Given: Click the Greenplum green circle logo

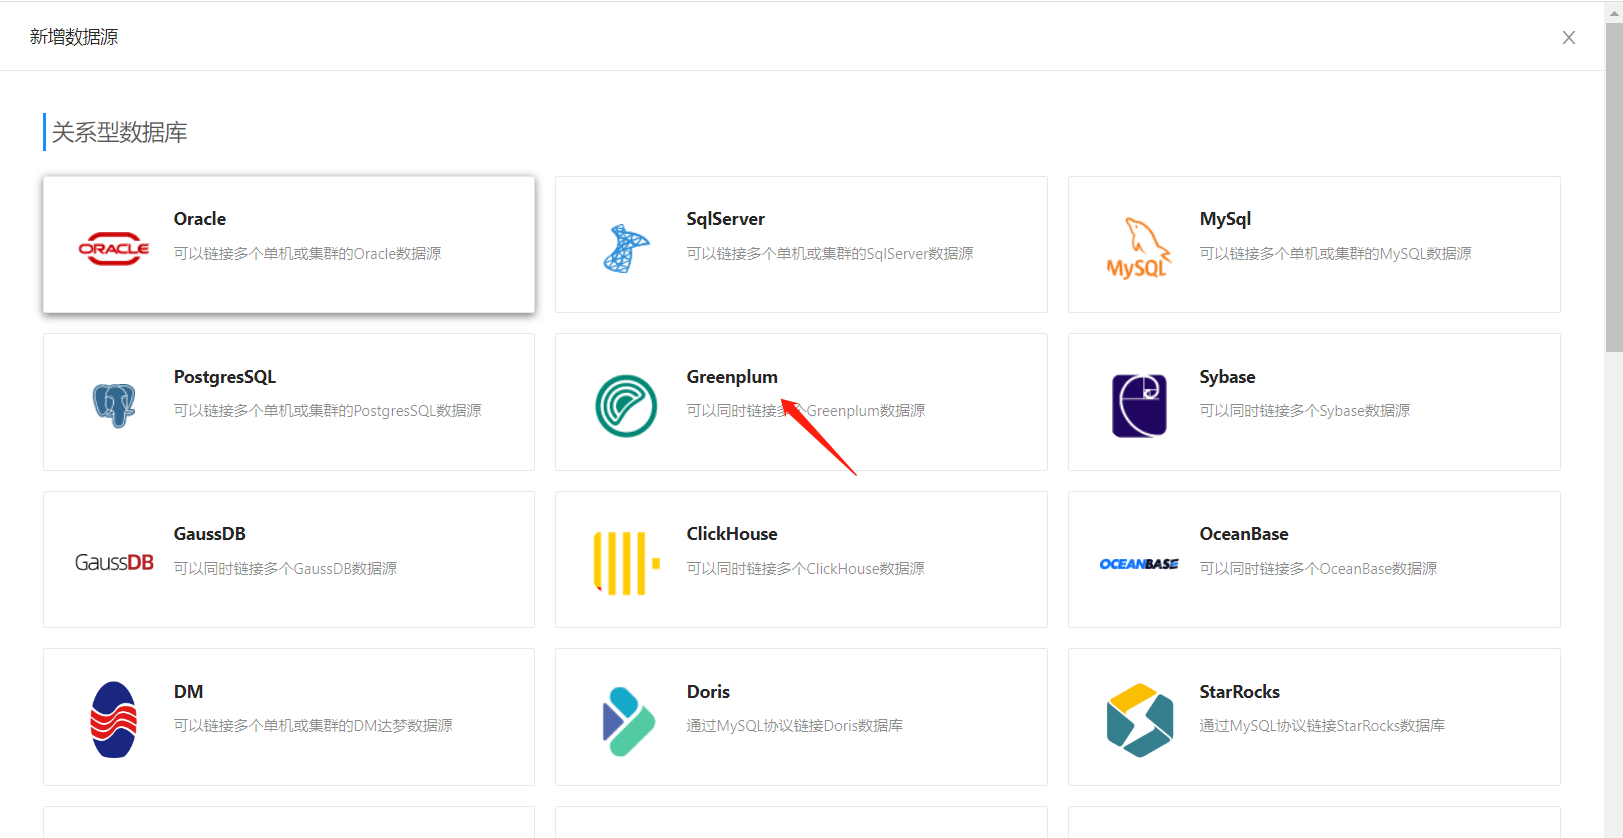Looking at the screenshot, I should tap(626, 405).
